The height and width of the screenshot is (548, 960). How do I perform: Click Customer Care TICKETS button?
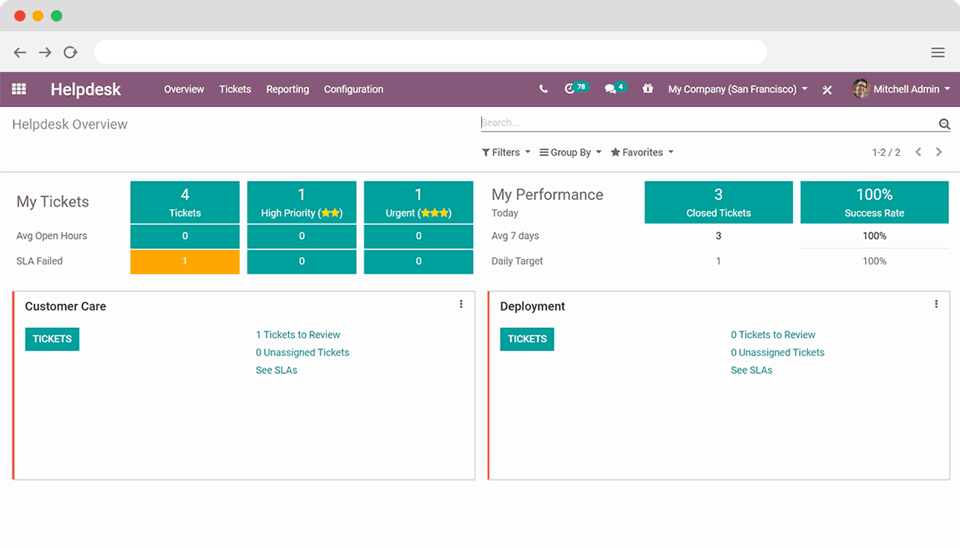point(52,339)
